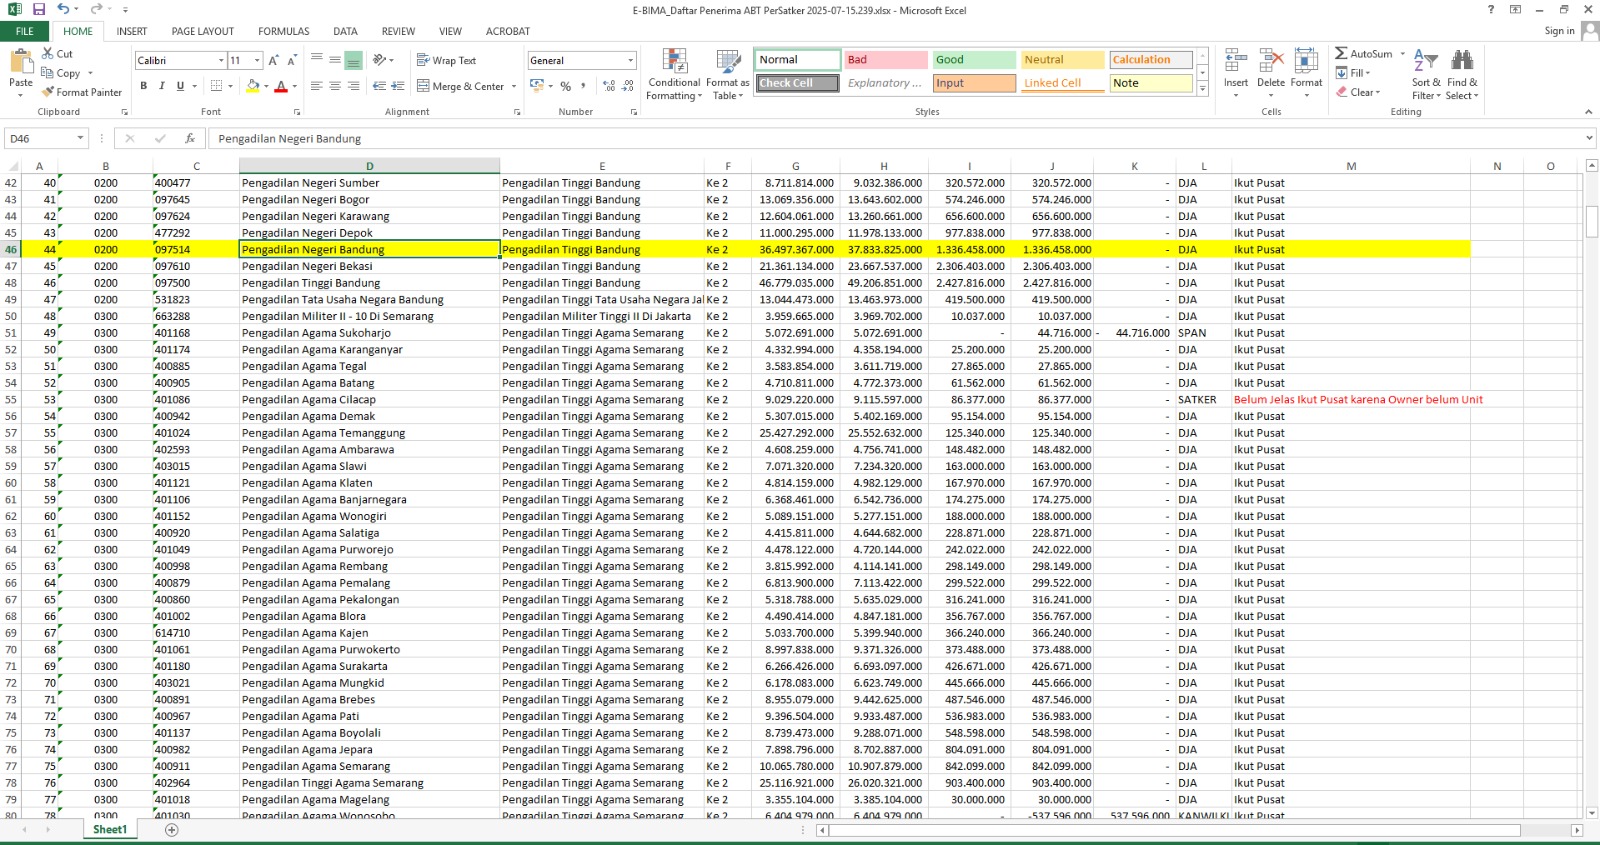Click the Increase Font Size icon
Screen dimensions: 1600x845
273,60
